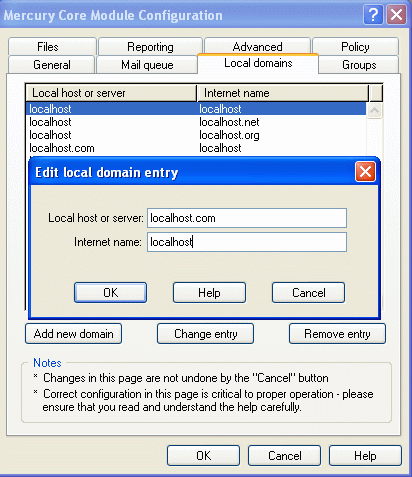Click the title bar help question-mark icon
The width and height of the screenshot is (412, 477).
coord(373,15)
